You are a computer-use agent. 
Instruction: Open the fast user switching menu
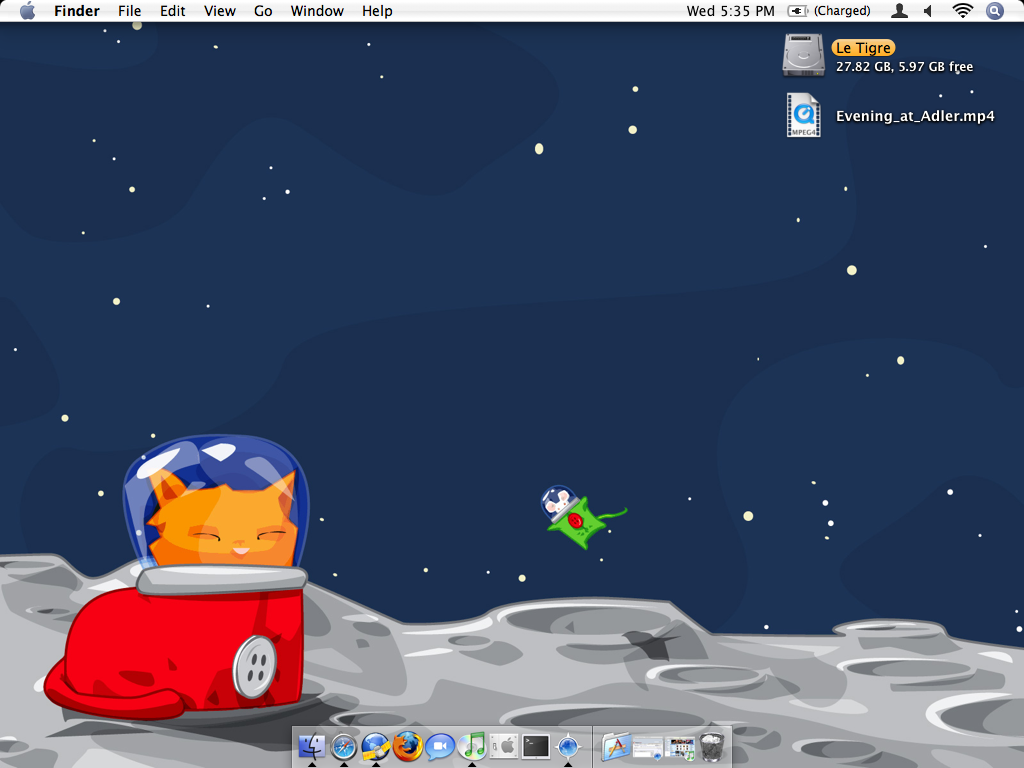click(x=899, y=10)
